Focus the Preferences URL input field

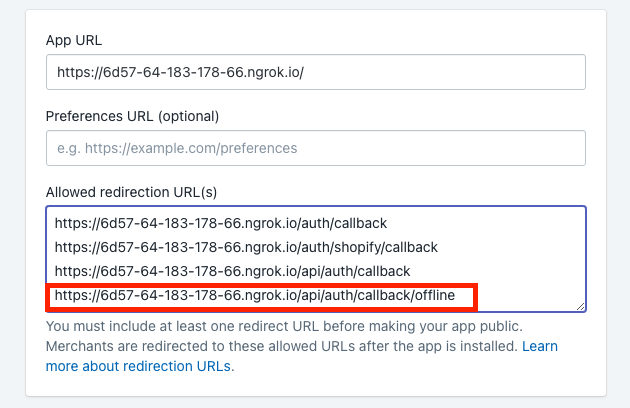tap(315, 148)
